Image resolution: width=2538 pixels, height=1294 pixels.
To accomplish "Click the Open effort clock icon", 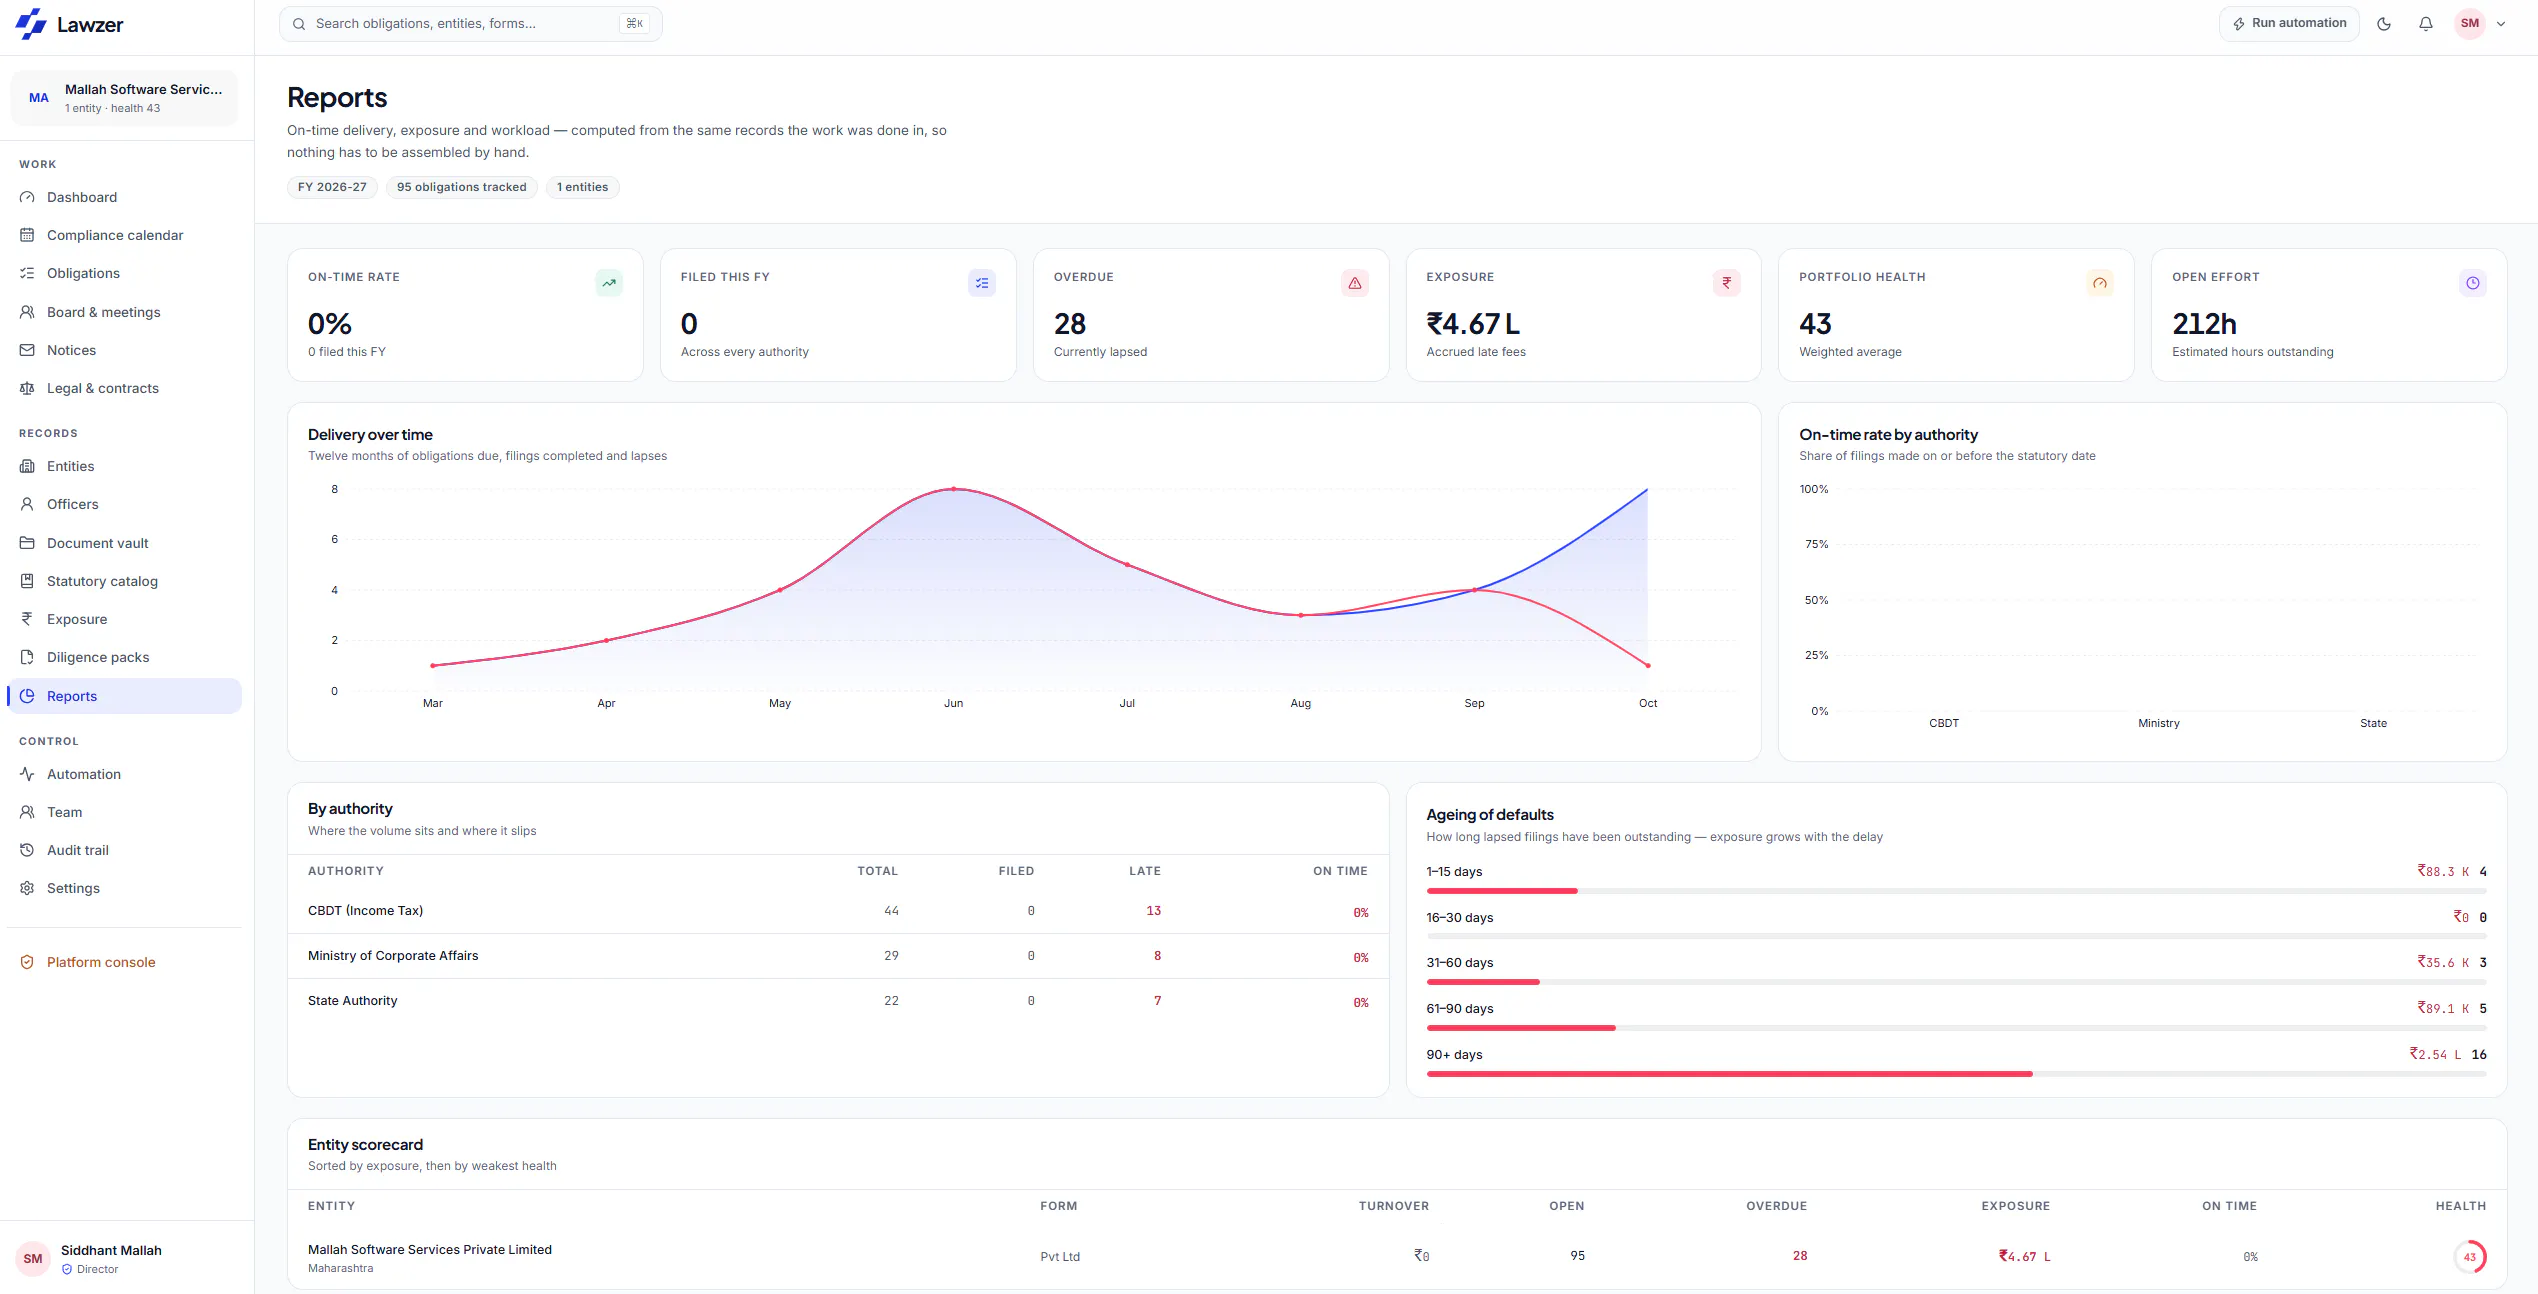I will click(2472, 283).
